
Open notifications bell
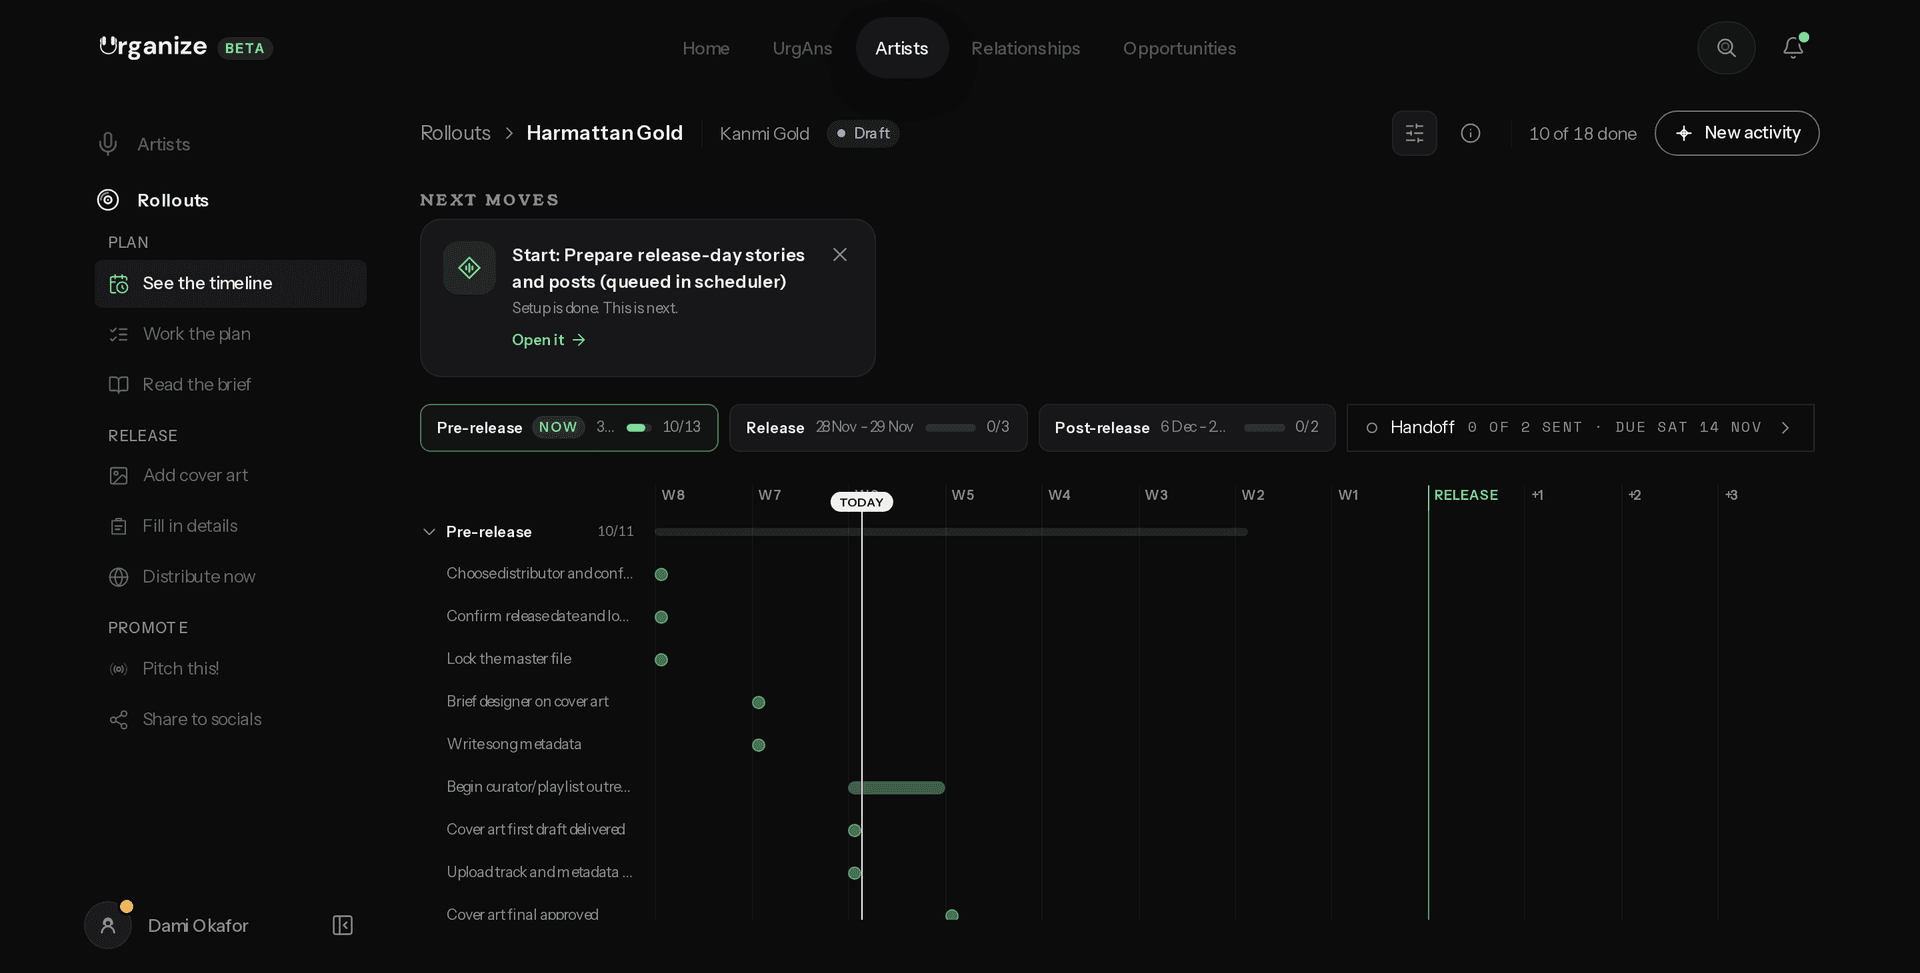coord(1793,48)
